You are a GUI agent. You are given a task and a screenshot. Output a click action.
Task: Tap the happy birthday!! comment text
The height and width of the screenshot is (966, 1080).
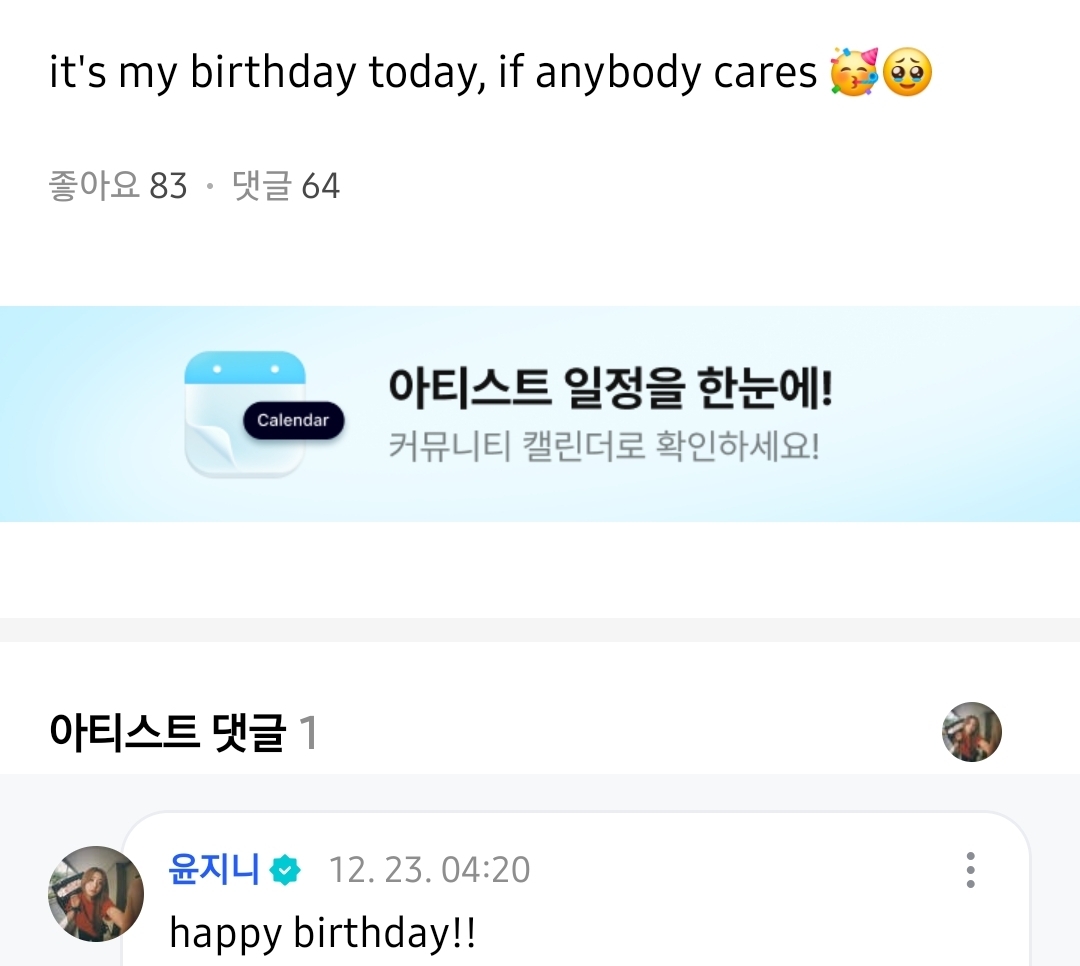pyautogui.click(x=323, y=933)
